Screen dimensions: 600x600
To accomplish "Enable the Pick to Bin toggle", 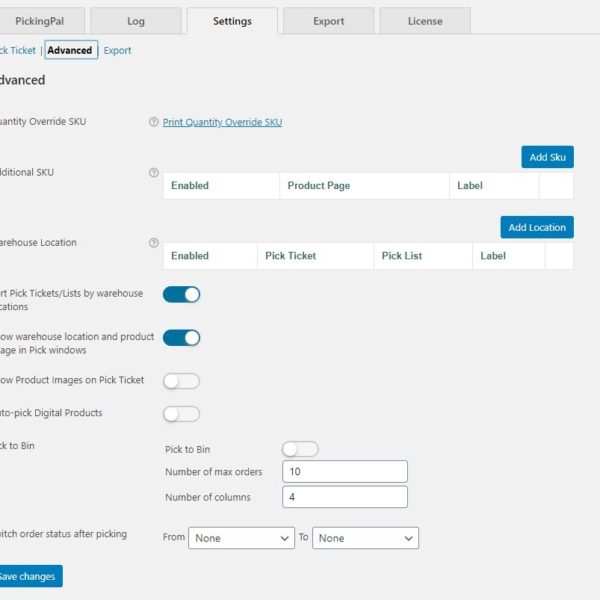I will pyautogui.click(x=300, y=450).
